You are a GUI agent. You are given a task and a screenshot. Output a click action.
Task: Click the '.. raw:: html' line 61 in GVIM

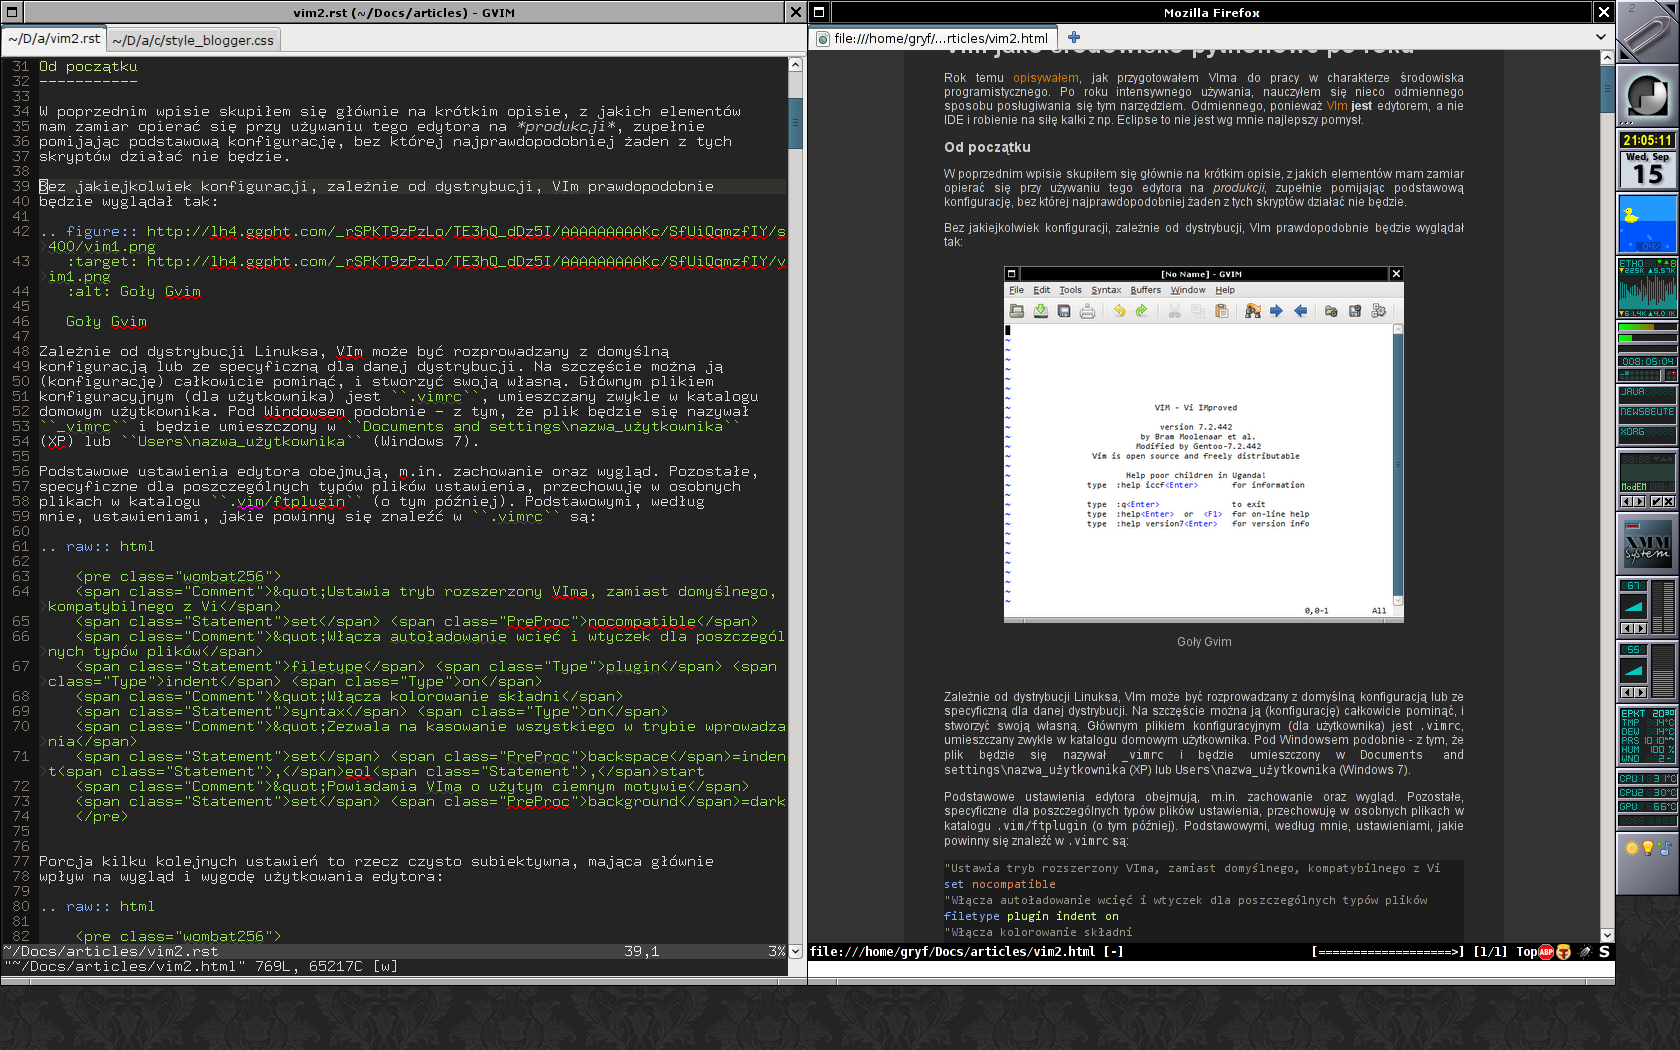coord(97,547)
